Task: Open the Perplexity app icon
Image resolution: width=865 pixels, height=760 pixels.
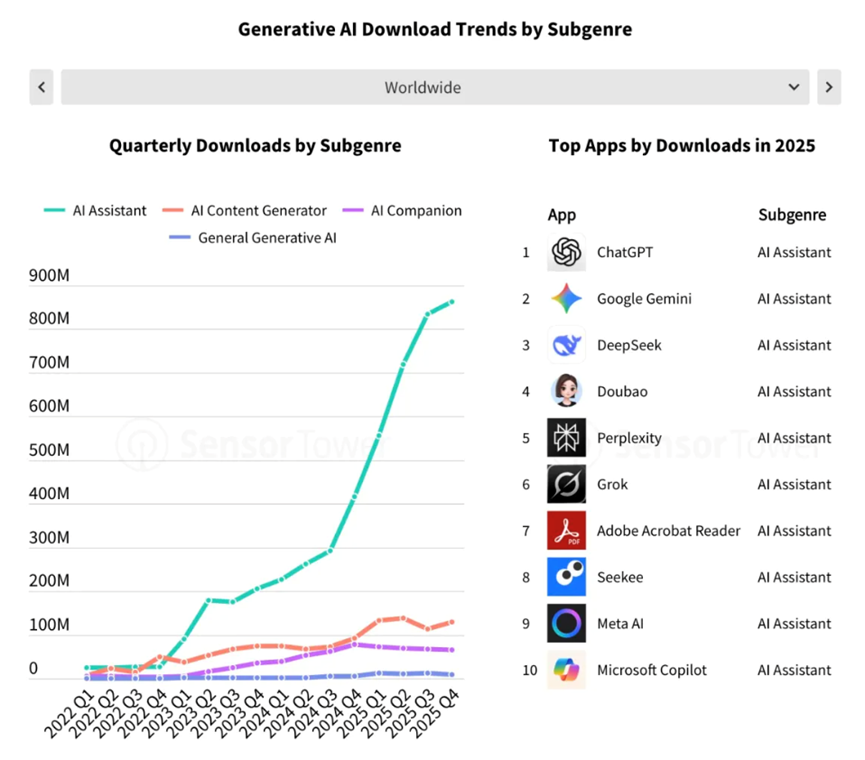Action: coord(566,437)
